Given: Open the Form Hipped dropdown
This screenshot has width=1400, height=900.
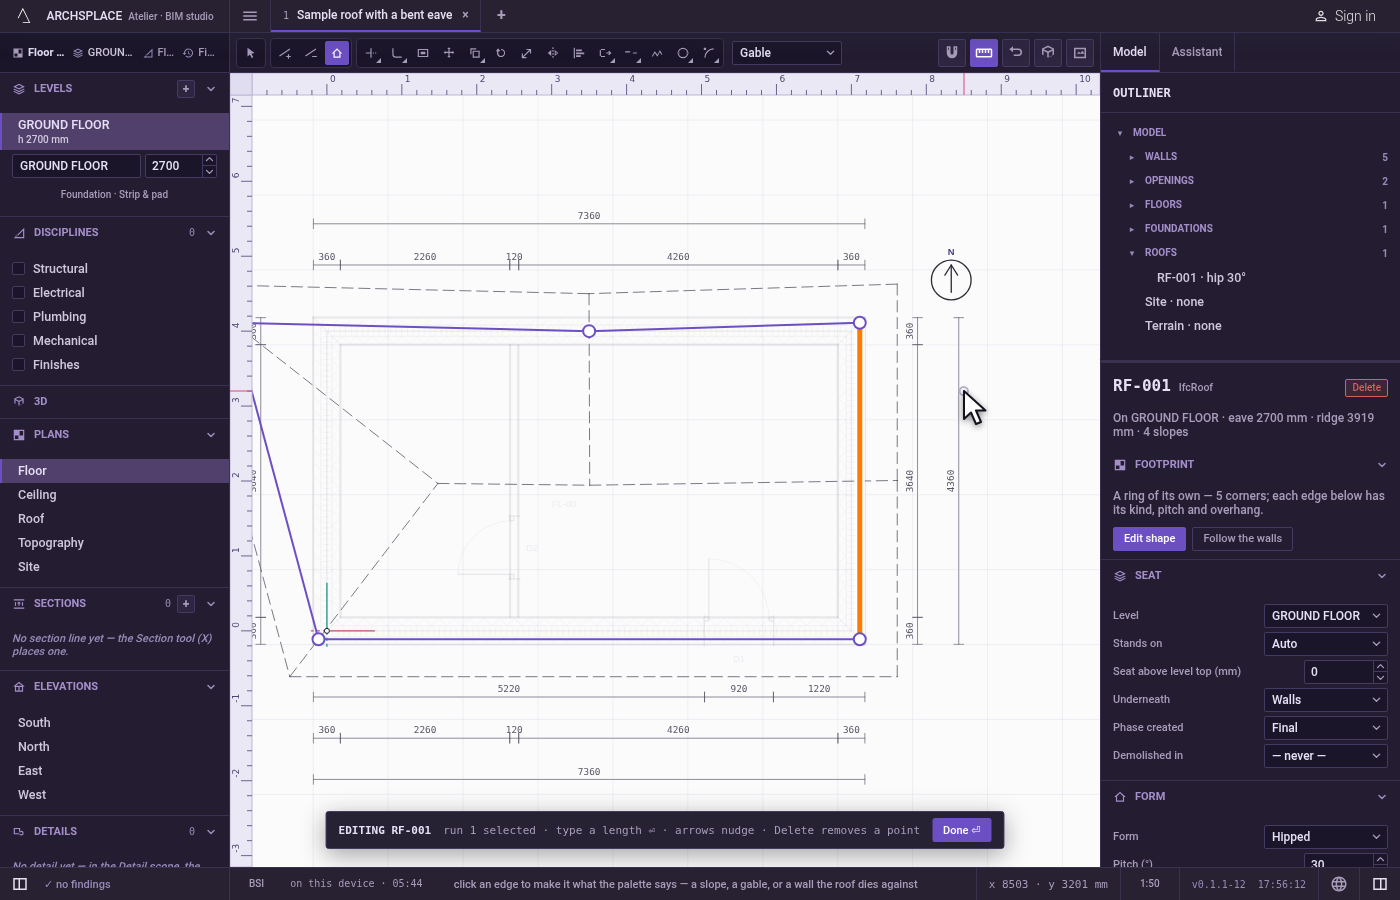Looking at the screenshot, I should (1326, 837).
